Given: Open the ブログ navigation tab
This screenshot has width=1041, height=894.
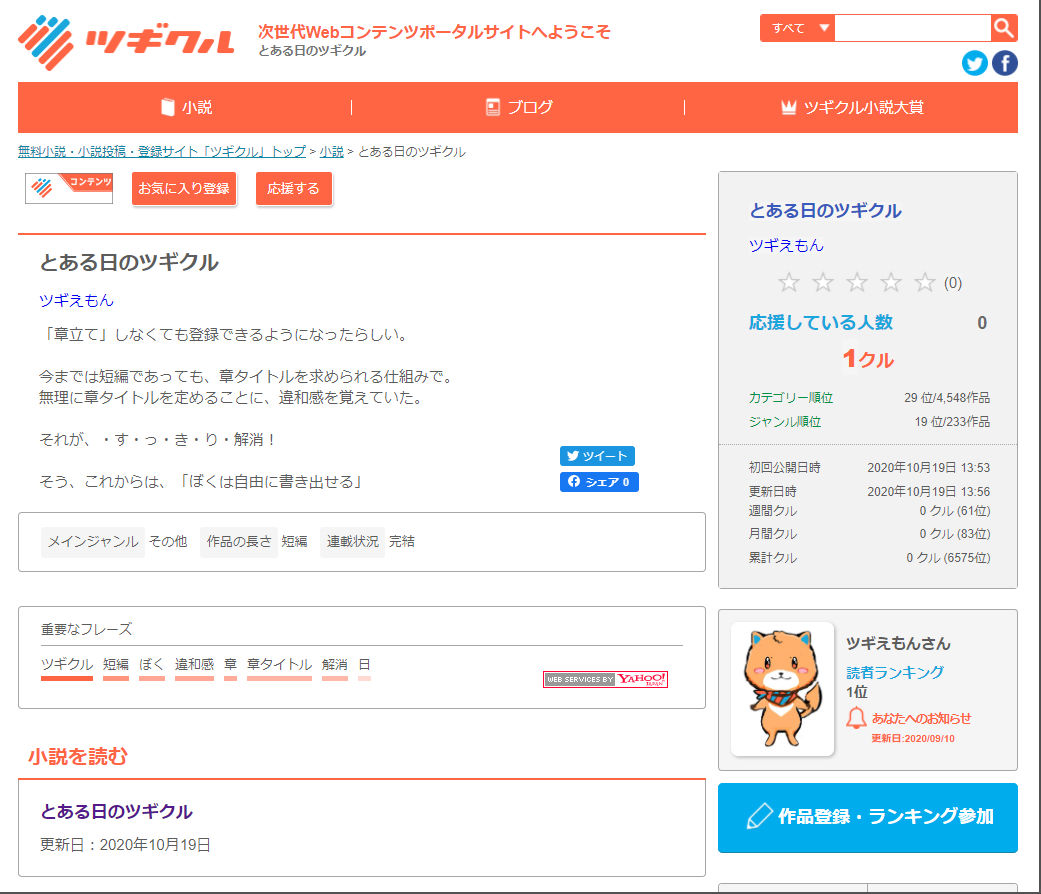Looking at the screenshot, I should (x=518, y=107).
